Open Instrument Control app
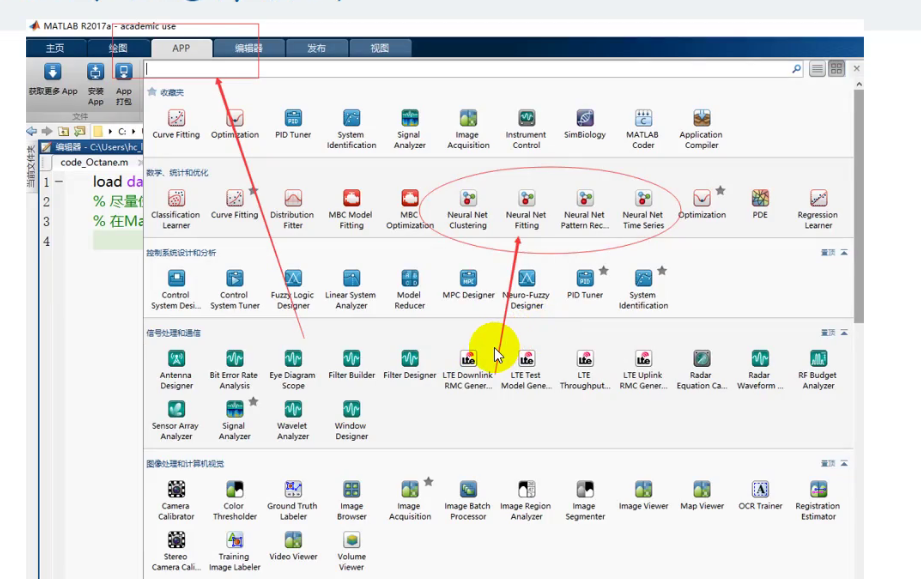Viewport: 921px width, 579px height. click(x=526, y=129)
